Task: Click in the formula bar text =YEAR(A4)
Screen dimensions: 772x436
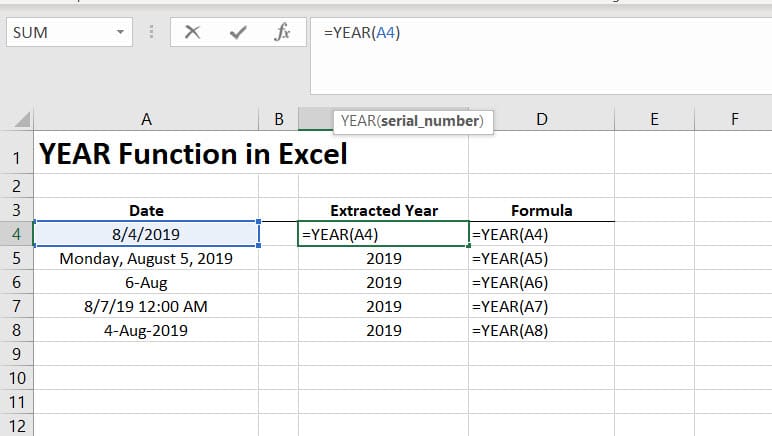Action: 364,33
